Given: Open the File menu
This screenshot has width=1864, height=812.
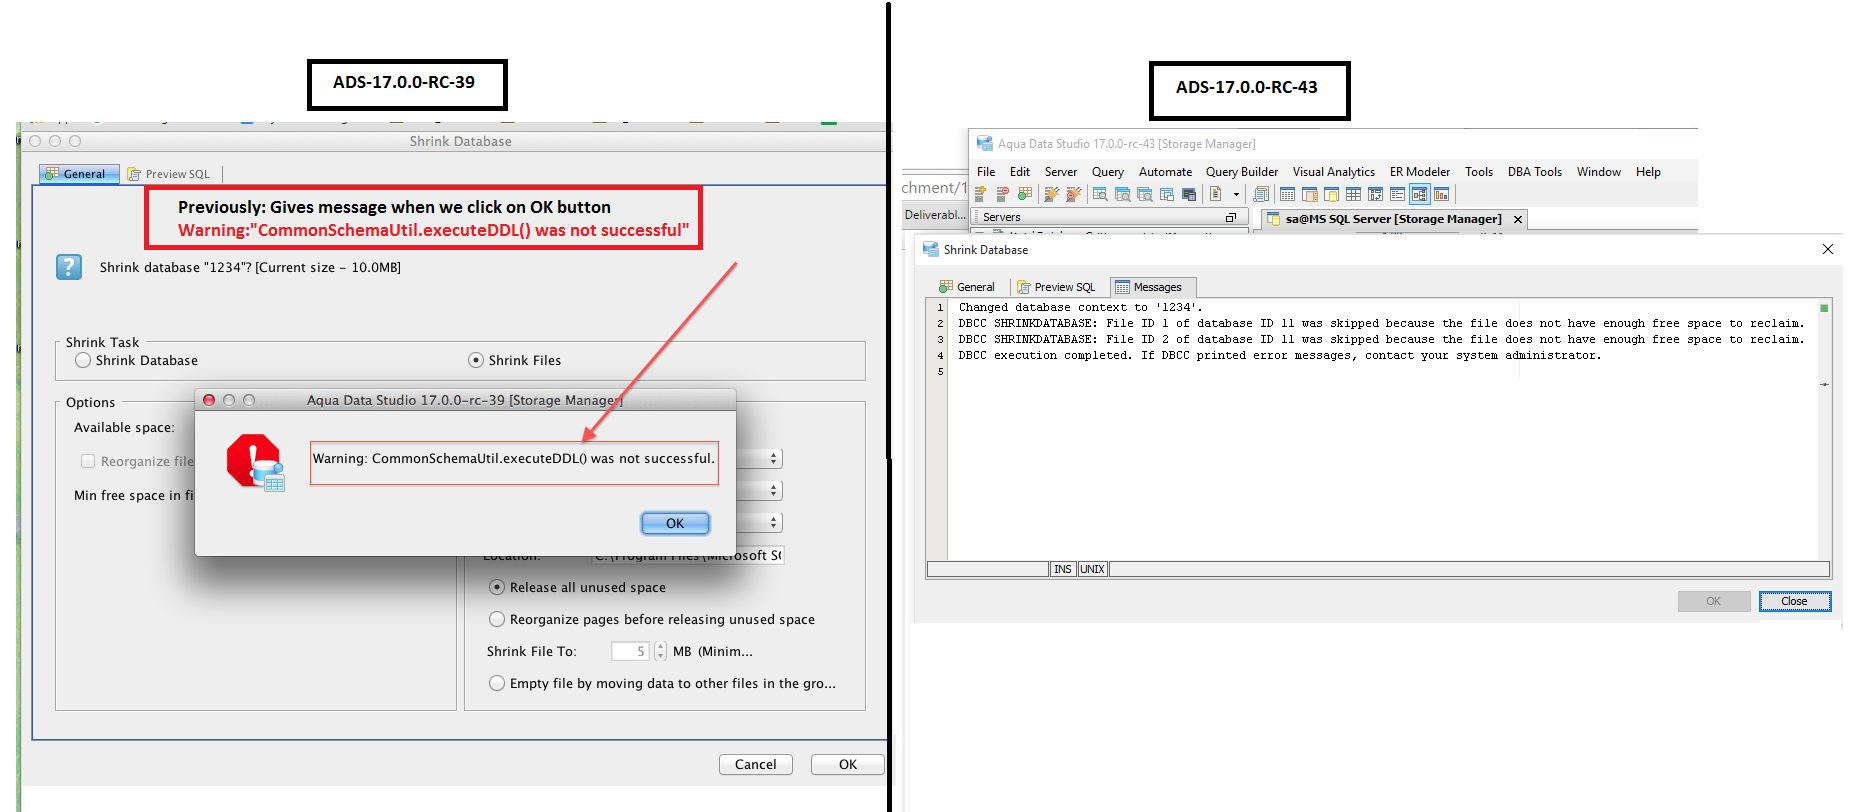Looking at the screenshot, I should pos(986,172).
